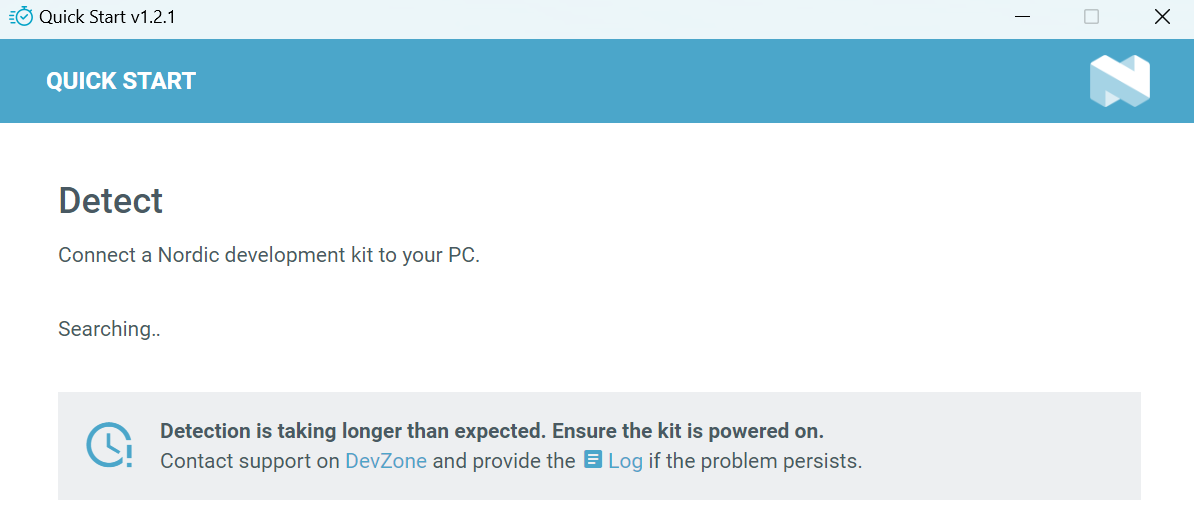Click the Ensure the kit is powered on sentence
Image resolution: width=1194 pixels, height=529 pixels.
pos(688,432)
